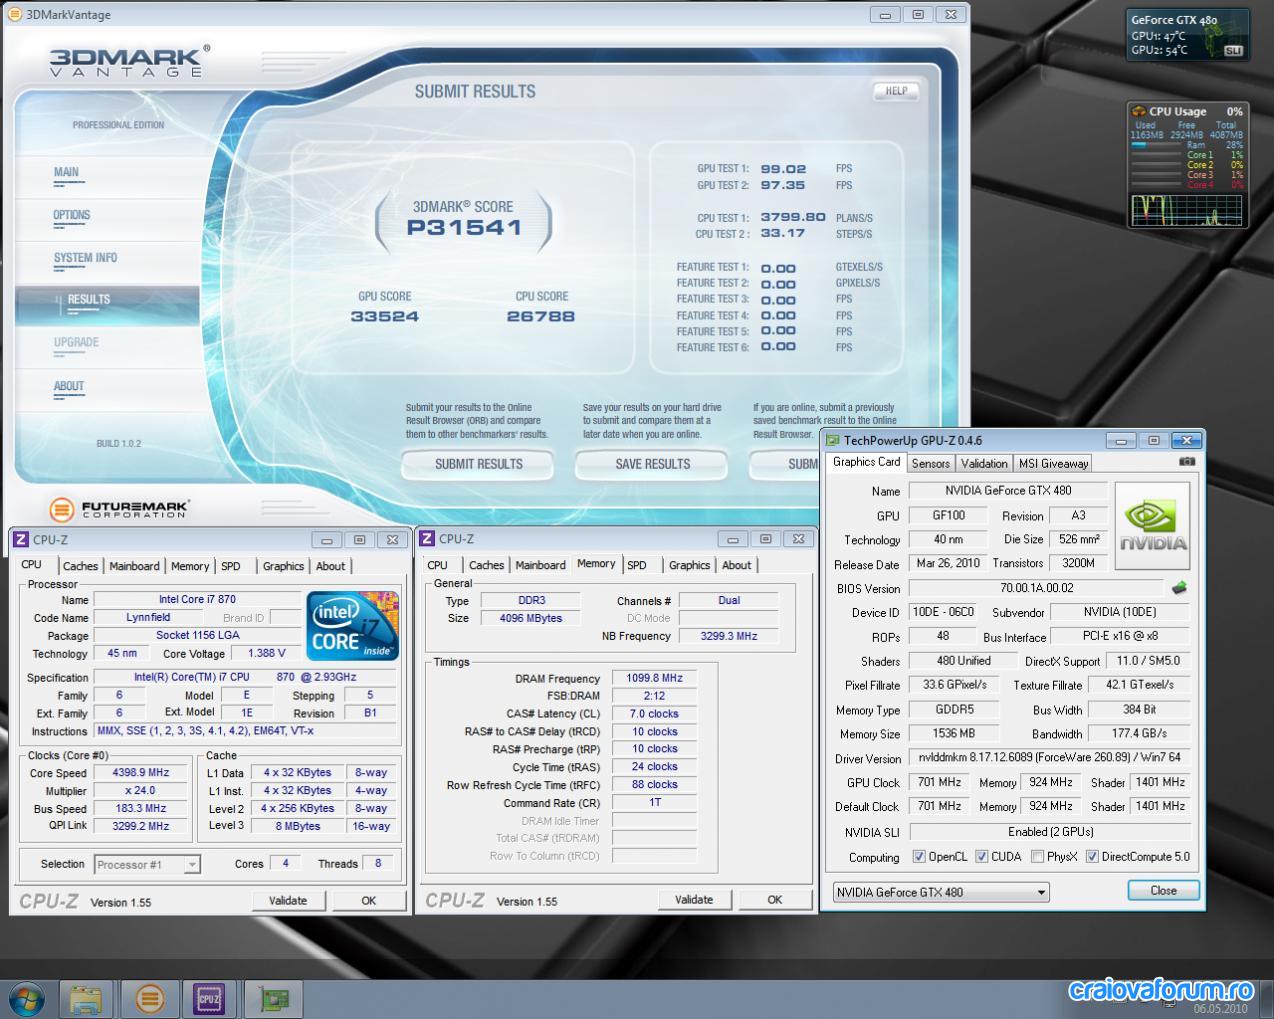Viewport: 1274px width, 1019px height.
Task: Click the DRAM Frequency 1099.8 MHz field
Action: 654,678
